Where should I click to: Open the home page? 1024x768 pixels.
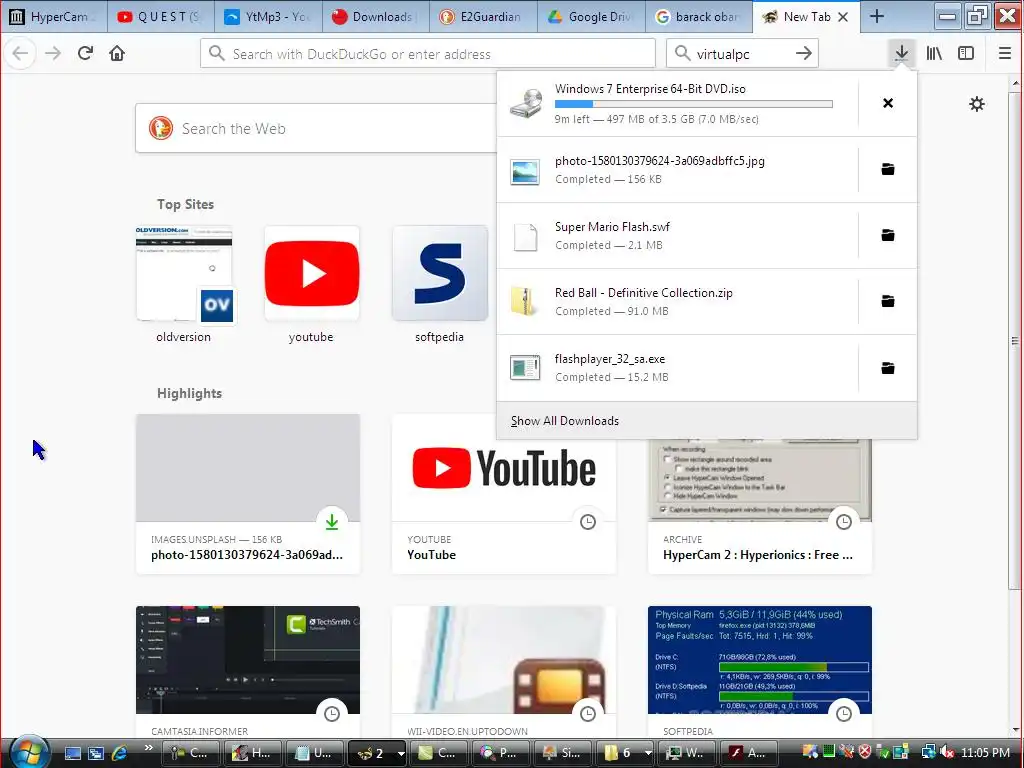[x=117, y=54]
